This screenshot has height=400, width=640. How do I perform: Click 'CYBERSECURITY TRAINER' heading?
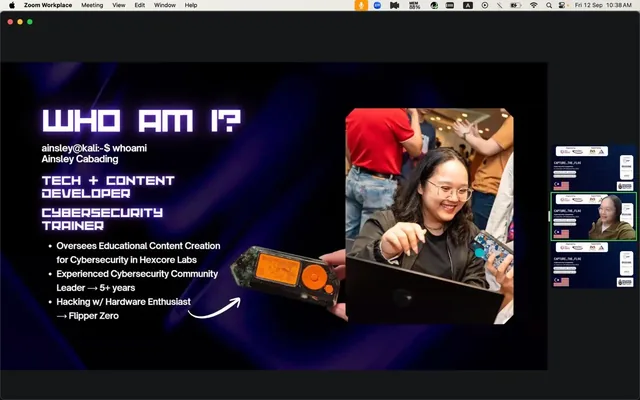click(x=102, y=219)
